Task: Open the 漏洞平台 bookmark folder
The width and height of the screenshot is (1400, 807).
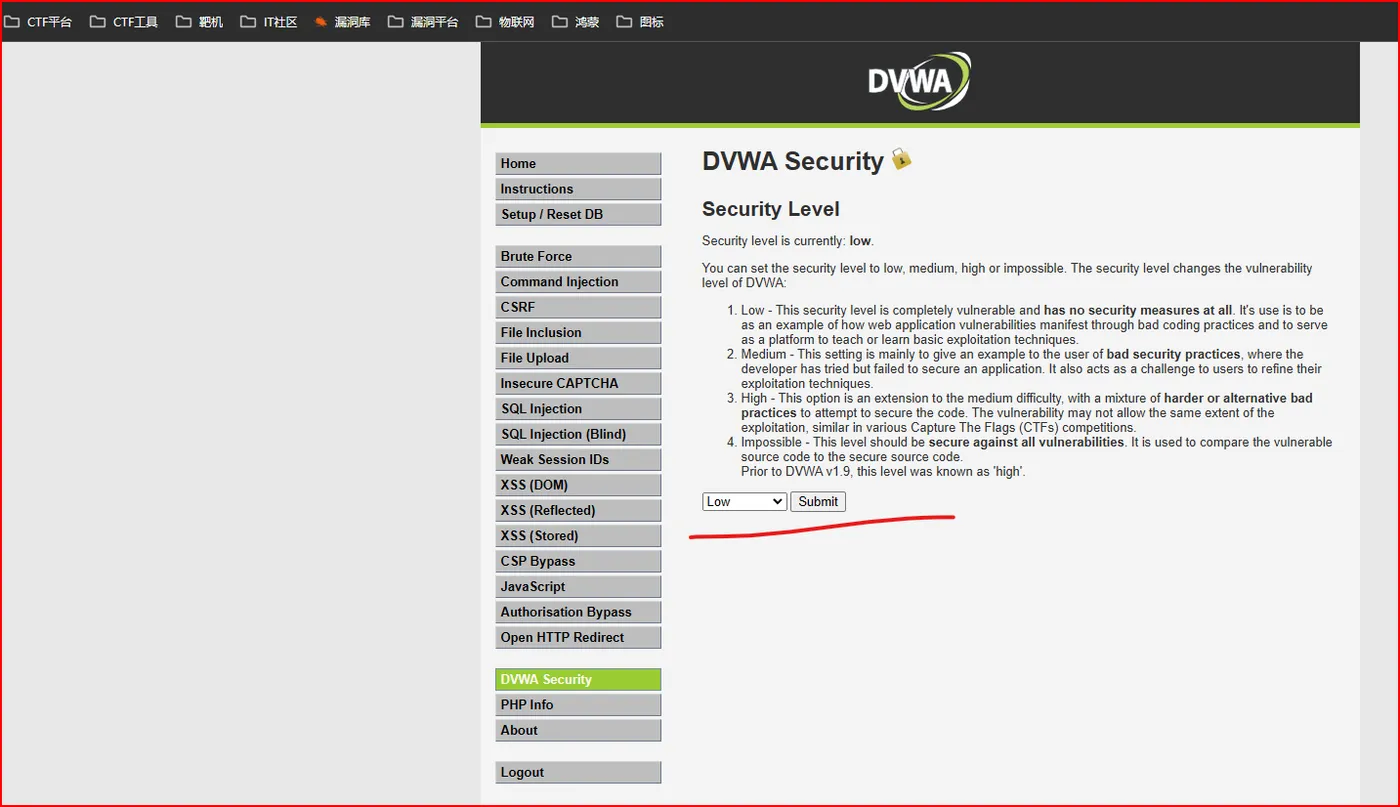Action: pos(423,22)
